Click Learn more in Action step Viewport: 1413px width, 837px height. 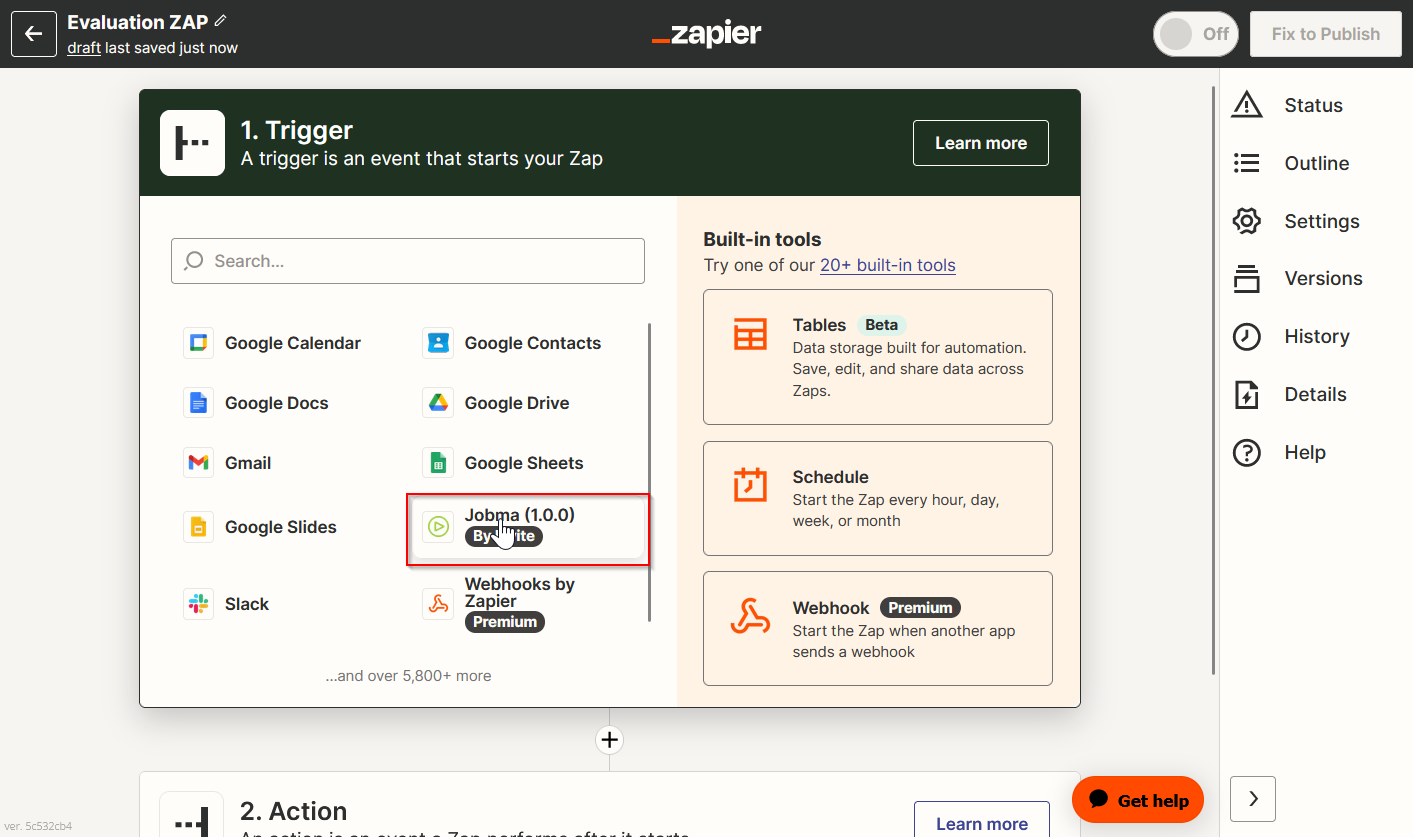981,819
